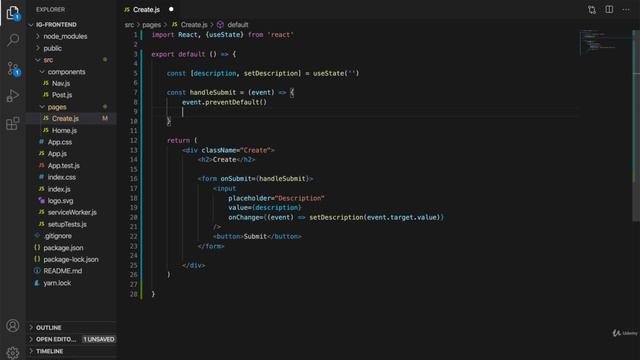Open the Search view in activity bar
The height and width of the screenshot is (360, 640).
(13, 40)
